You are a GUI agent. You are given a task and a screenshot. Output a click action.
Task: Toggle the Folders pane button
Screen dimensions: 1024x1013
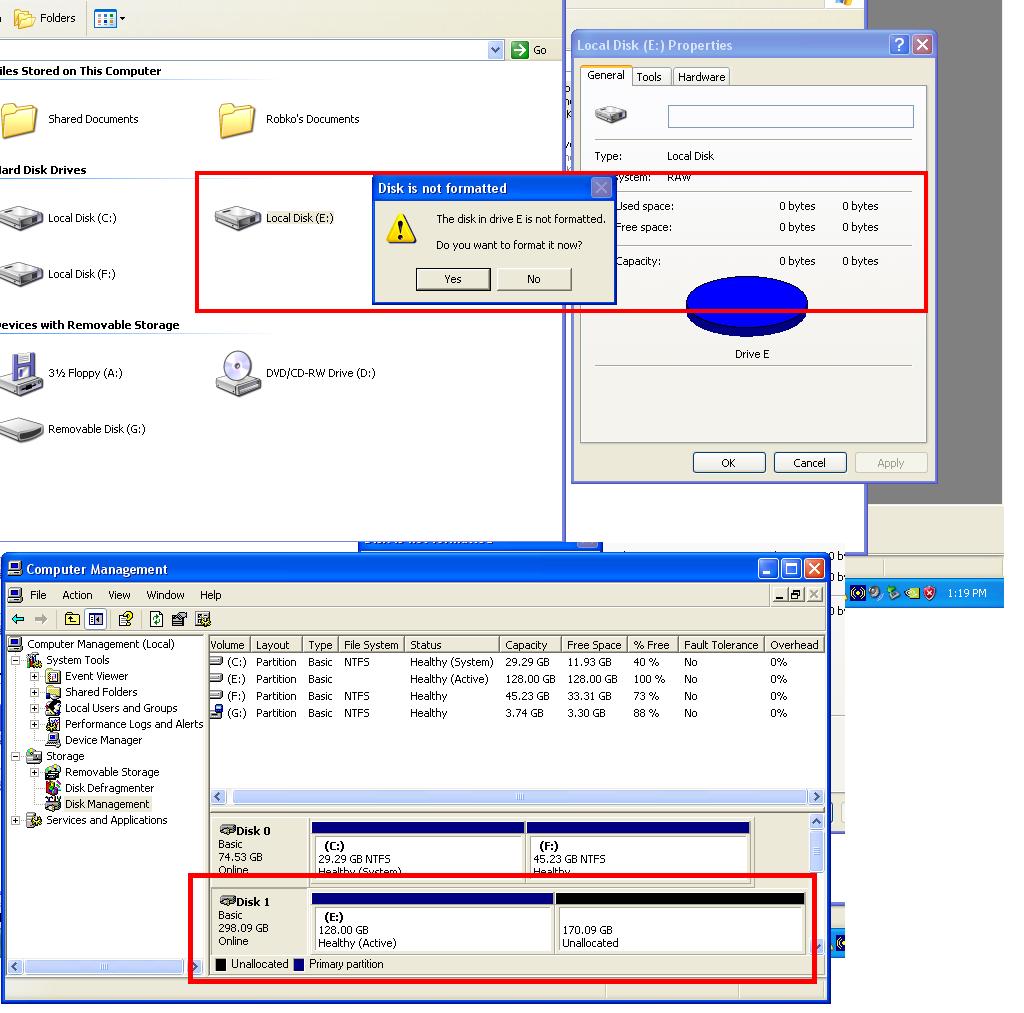[x=46, y=18]
